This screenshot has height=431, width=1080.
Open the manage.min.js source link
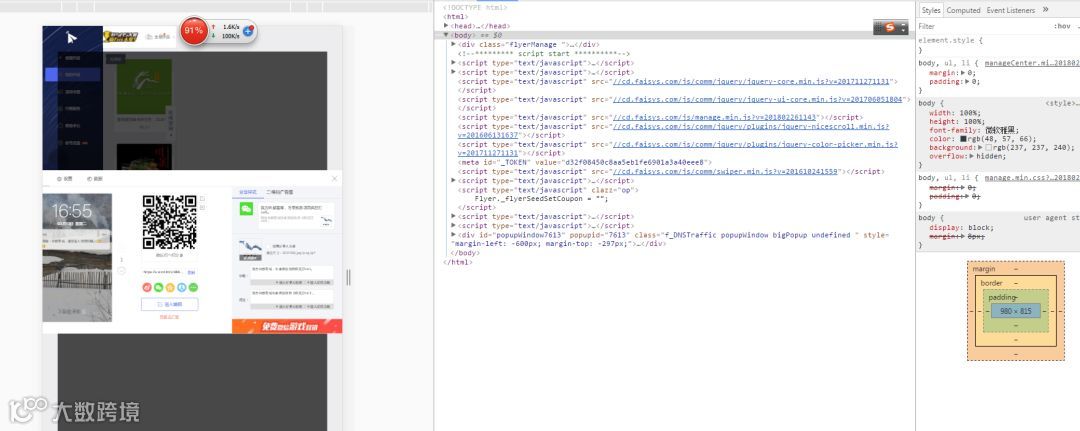point(714,117)
